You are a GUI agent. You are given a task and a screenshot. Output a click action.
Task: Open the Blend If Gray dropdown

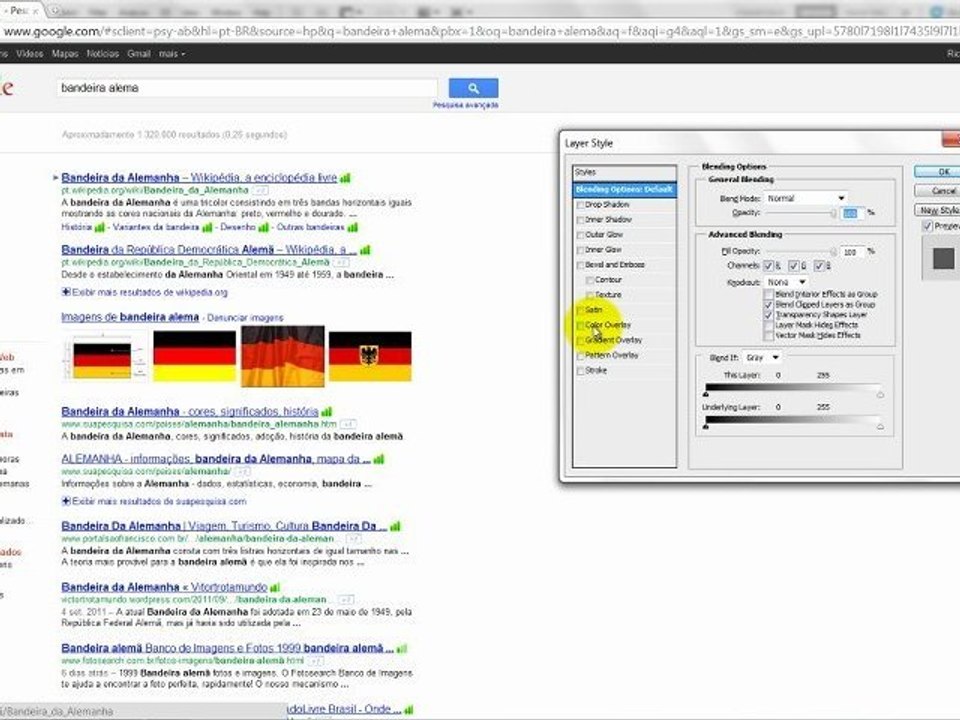[x=762, y=358]
